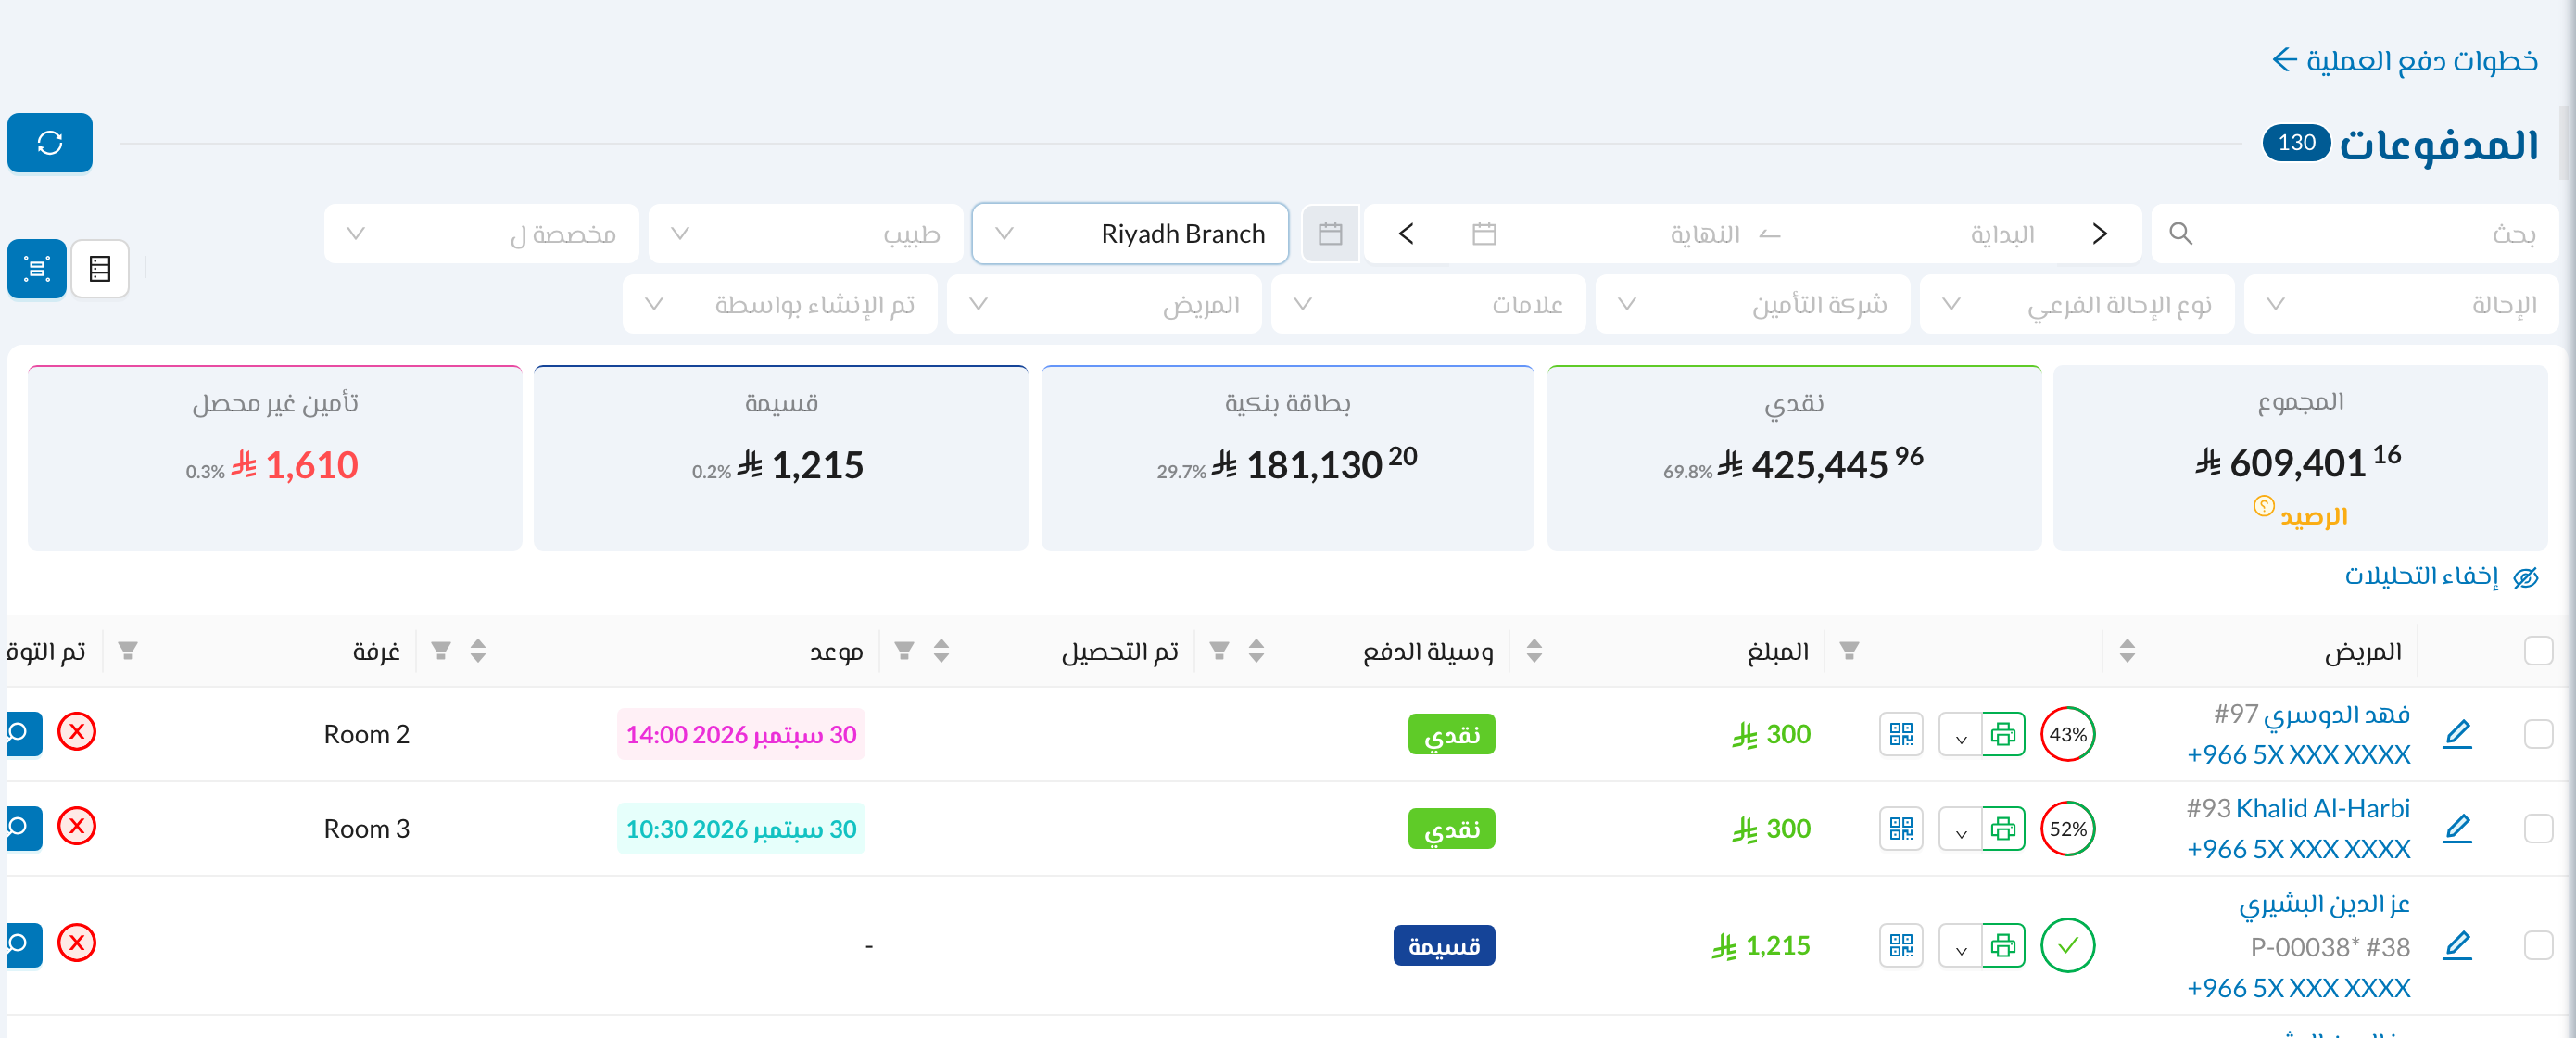Viewport: 2576px width, 1038px height.
Task: Edit payment of Khalid Al-Harbi
Action: (x=2457, y=829)
